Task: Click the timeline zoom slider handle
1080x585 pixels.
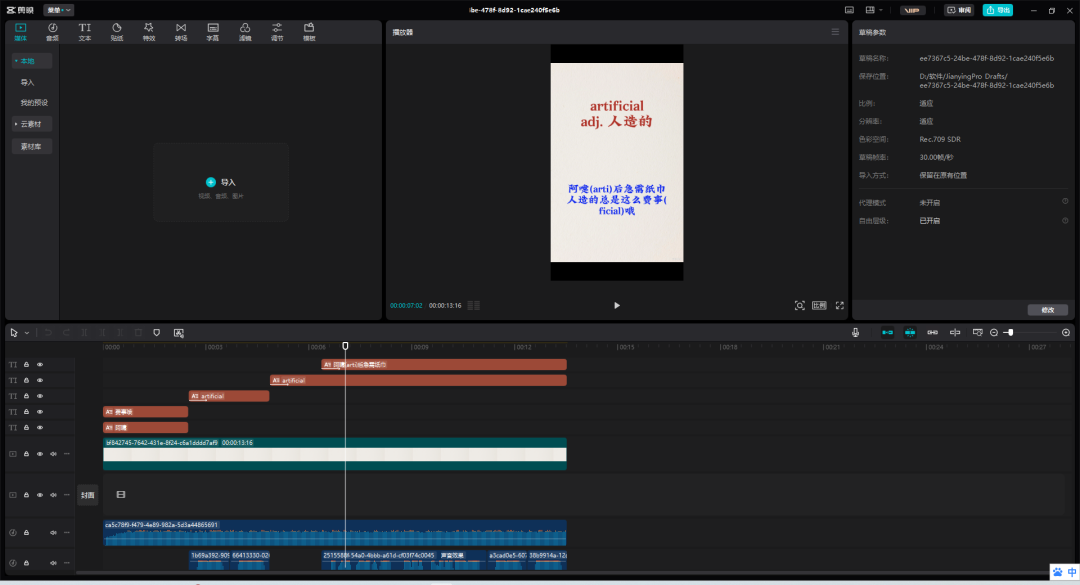Action: 1010,332
